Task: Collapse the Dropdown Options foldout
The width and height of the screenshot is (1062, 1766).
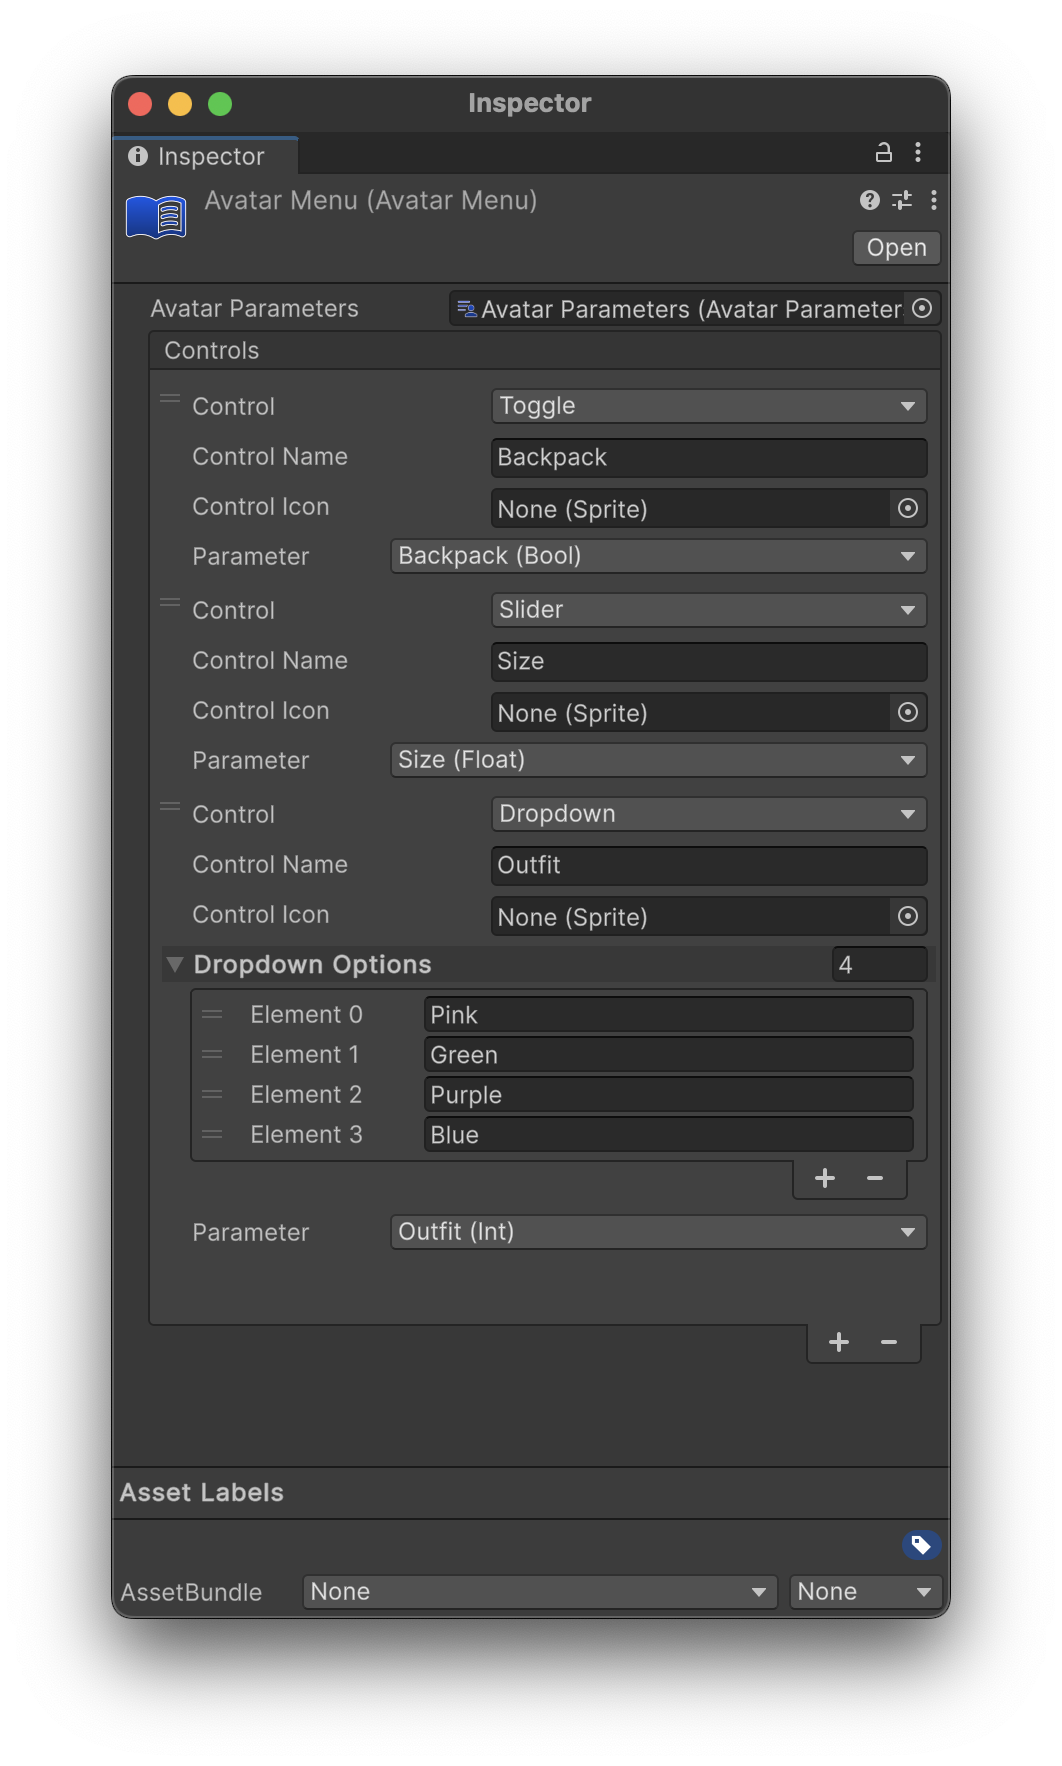Action: (x=176, y=965)
